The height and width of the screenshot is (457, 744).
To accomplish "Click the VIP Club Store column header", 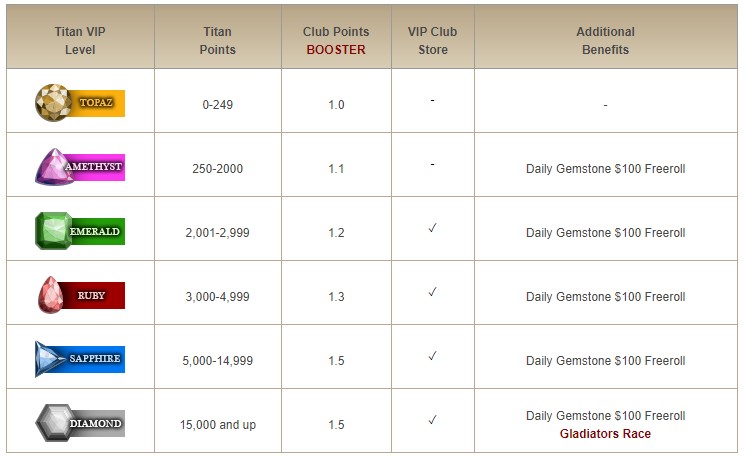I will pyautogui.click(x=432, y=41).
